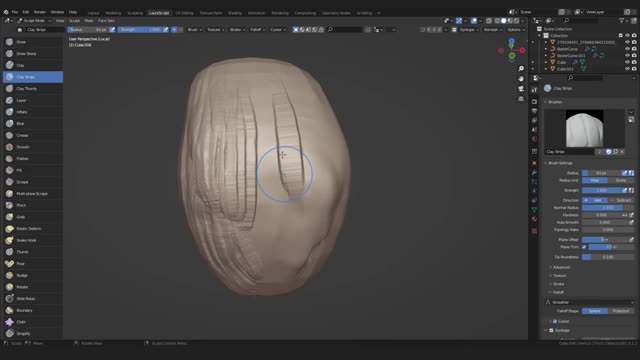The image size is (640, 360).
Task: Set brush Direction to Add
Action: tap(595, 200)
